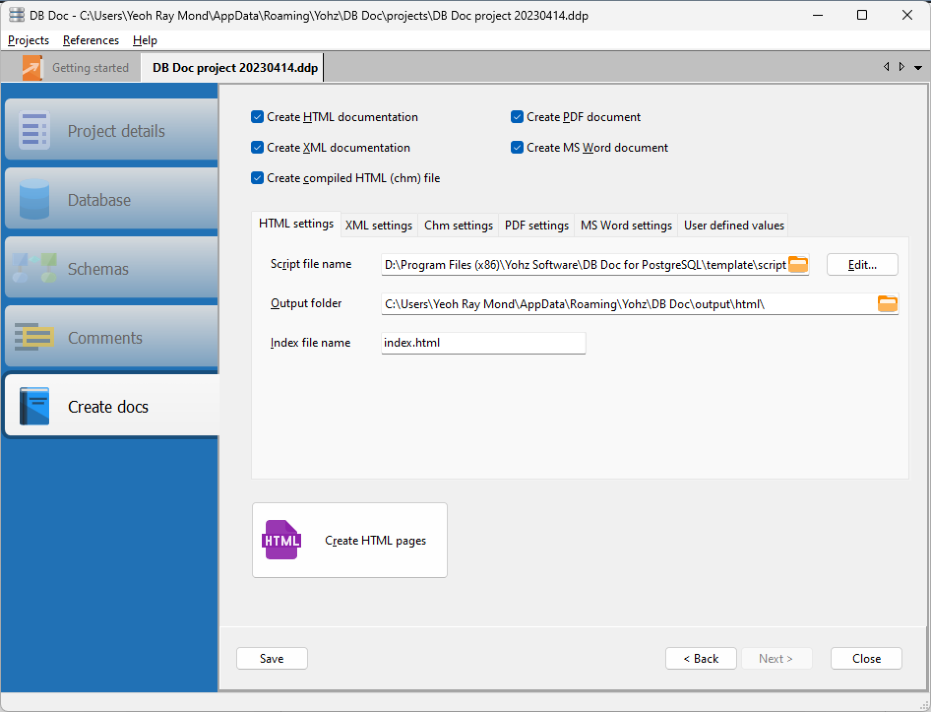Open the Schemas sidebar section
This screenshot has height=712, width=931.
pyautogui.click(x=112, y=269)
